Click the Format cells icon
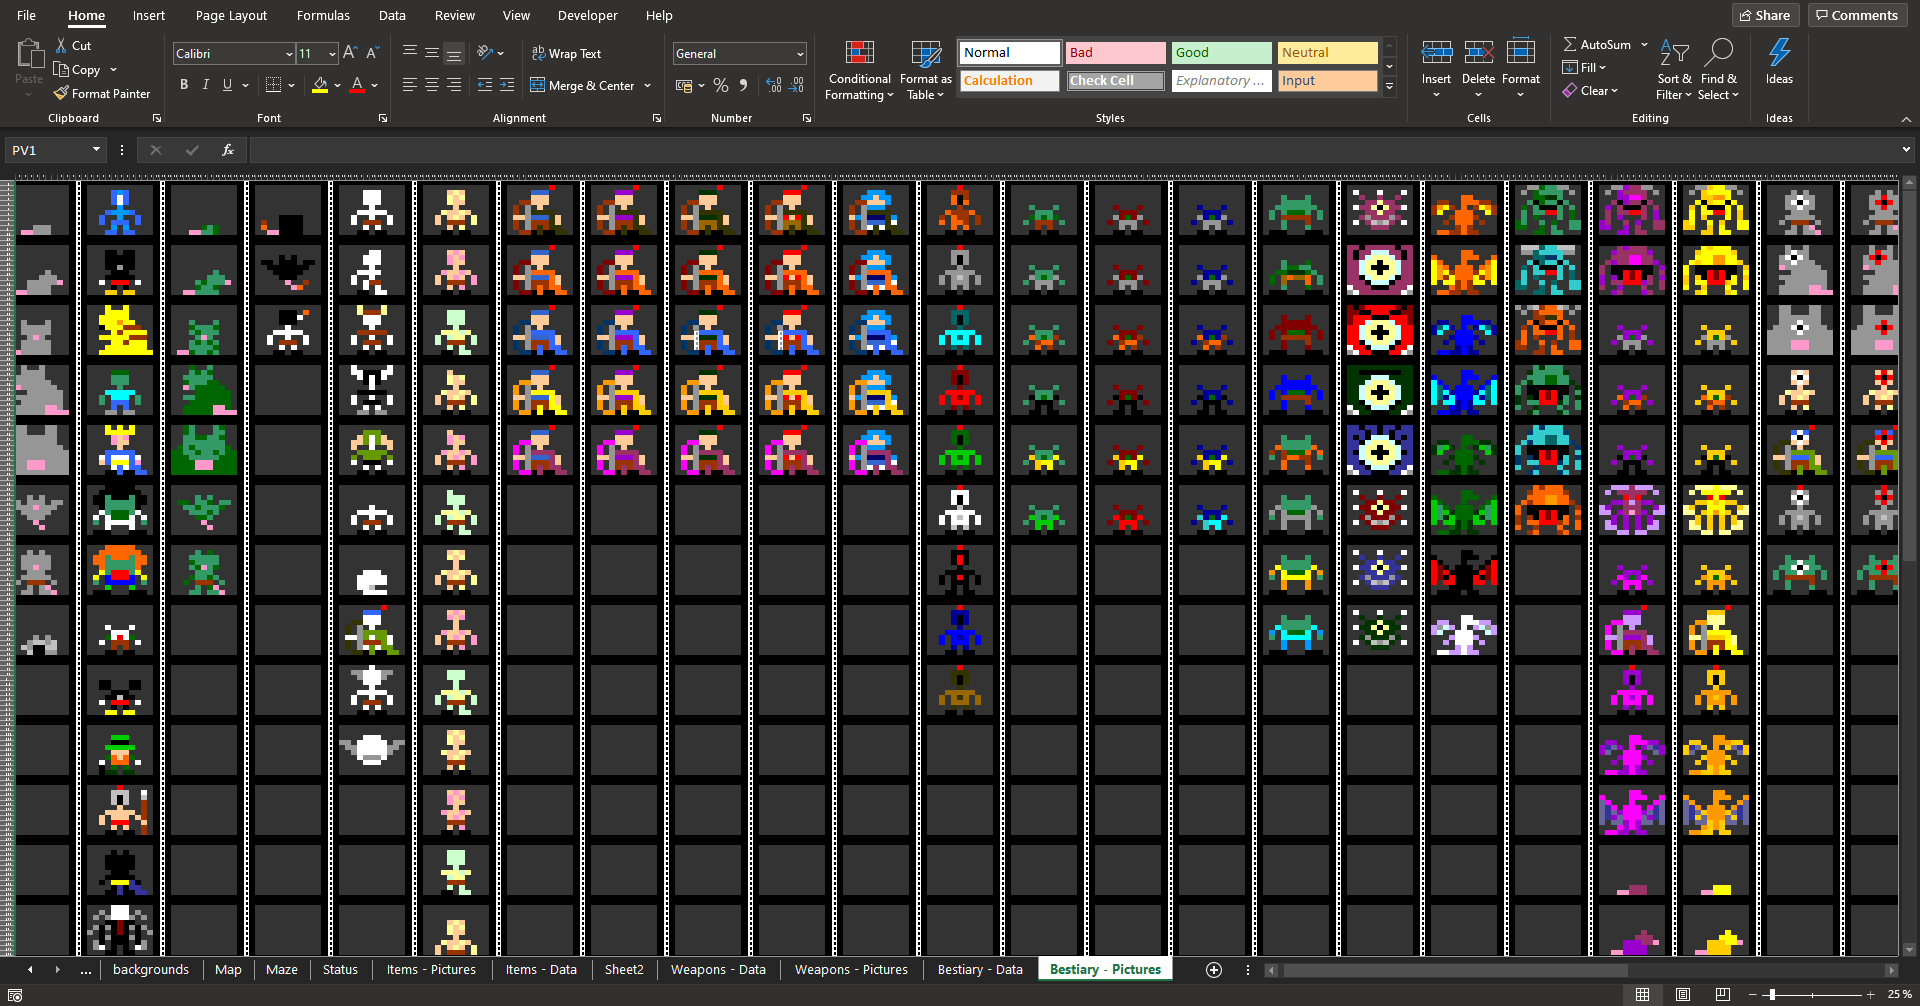Screen dimensions: 1920x1006 pos(1521,51)
